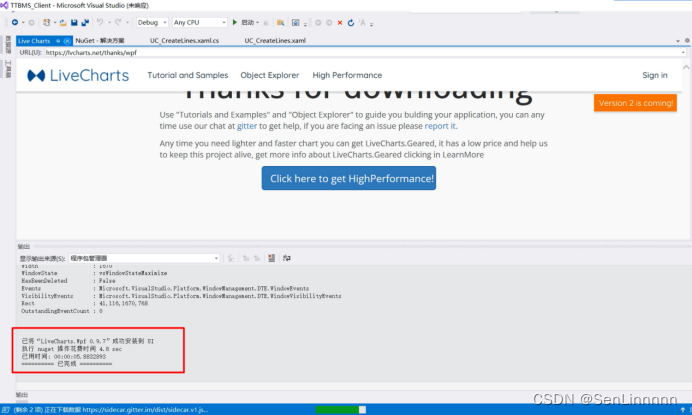Click the 'report it' link
Screen dimensions: 692x415
[x=440, y=126]
